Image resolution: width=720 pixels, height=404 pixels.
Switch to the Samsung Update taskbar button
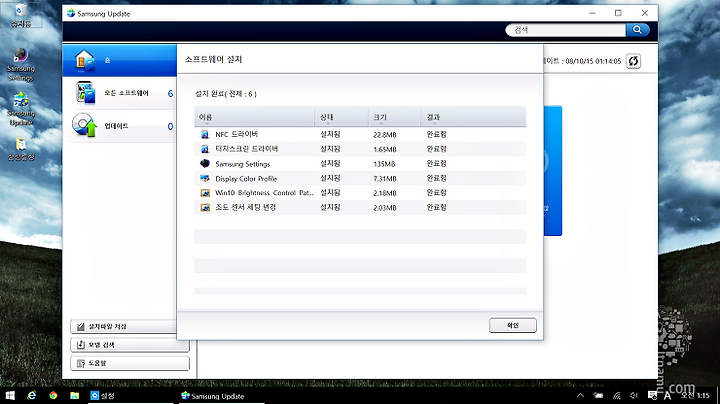(x=222, y=395)
